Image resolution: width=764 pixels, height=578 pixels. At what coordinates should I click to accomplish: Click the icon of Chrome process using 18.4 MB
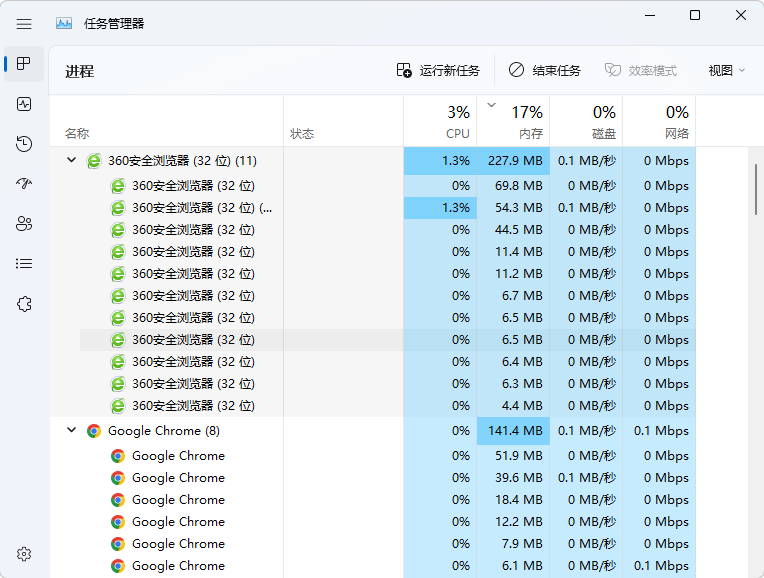pos(117,500)
